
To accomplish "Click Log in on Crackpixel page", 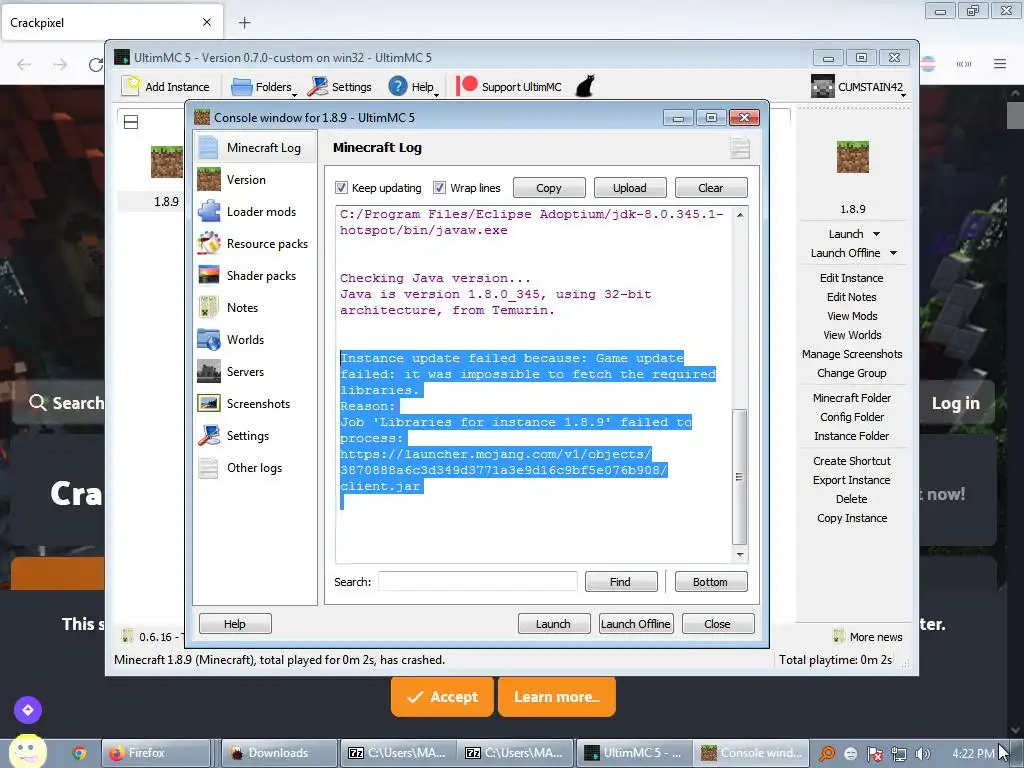I will coord(955,403).
